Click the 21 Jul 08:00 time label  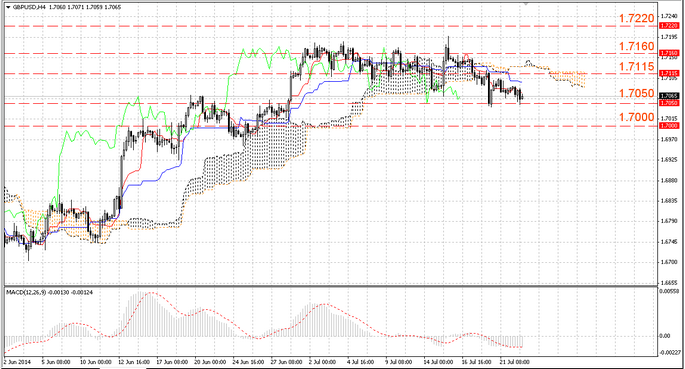(x=514, y=362)
